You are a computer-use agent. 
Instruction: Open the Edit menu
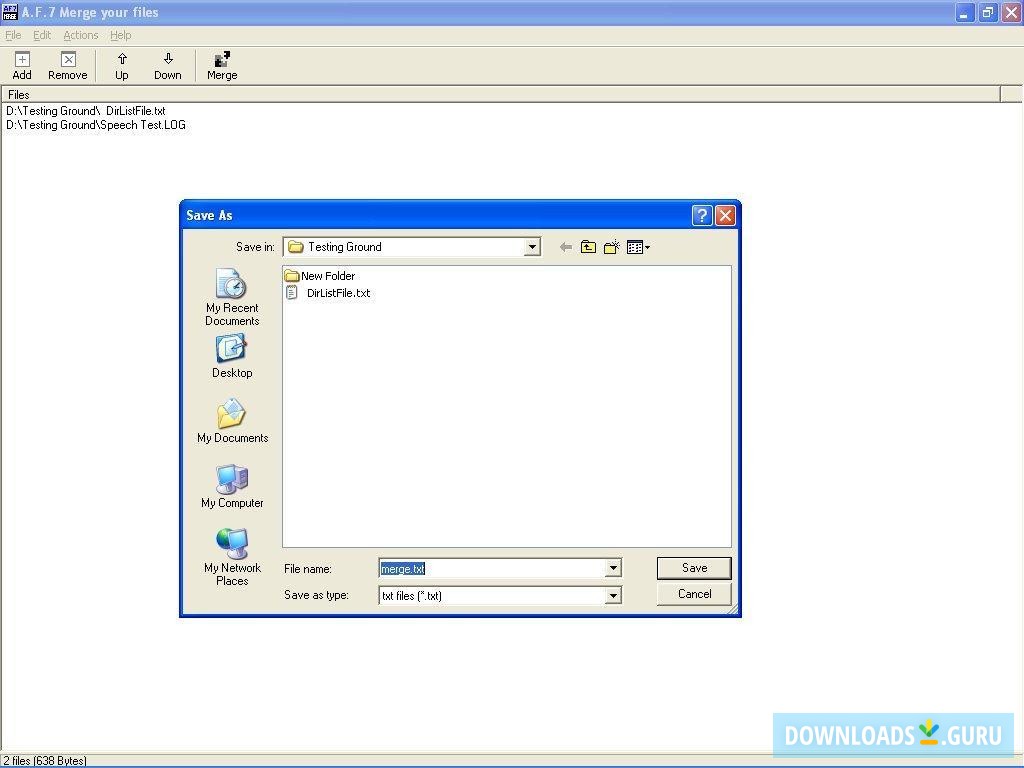click(41, 35)
